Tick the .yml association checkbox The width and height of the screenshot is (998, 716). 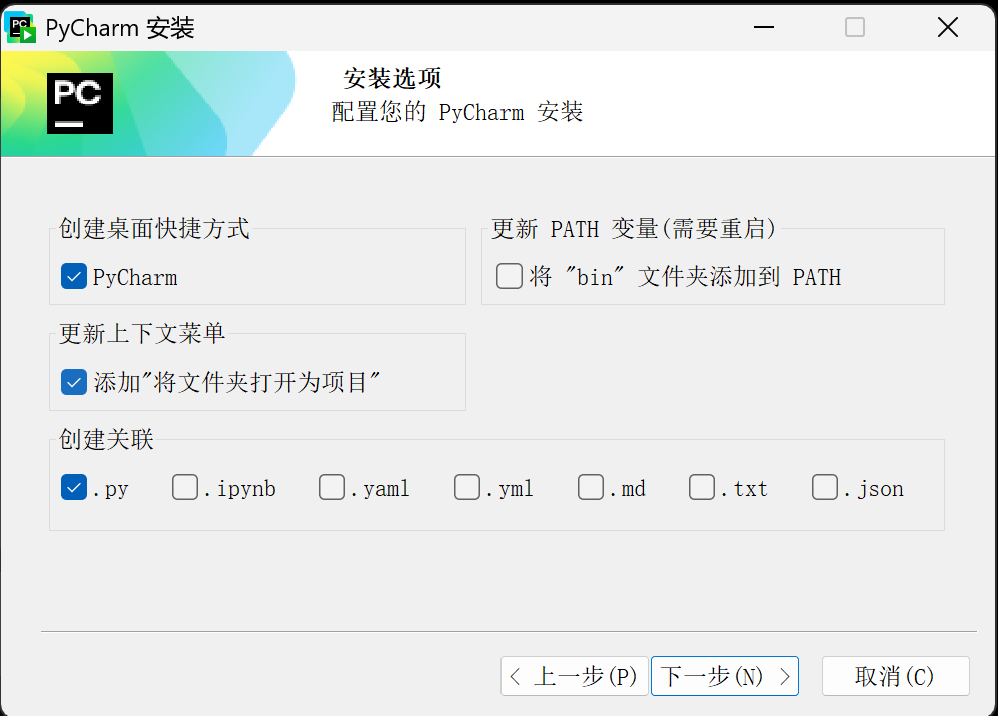(467, 488)
